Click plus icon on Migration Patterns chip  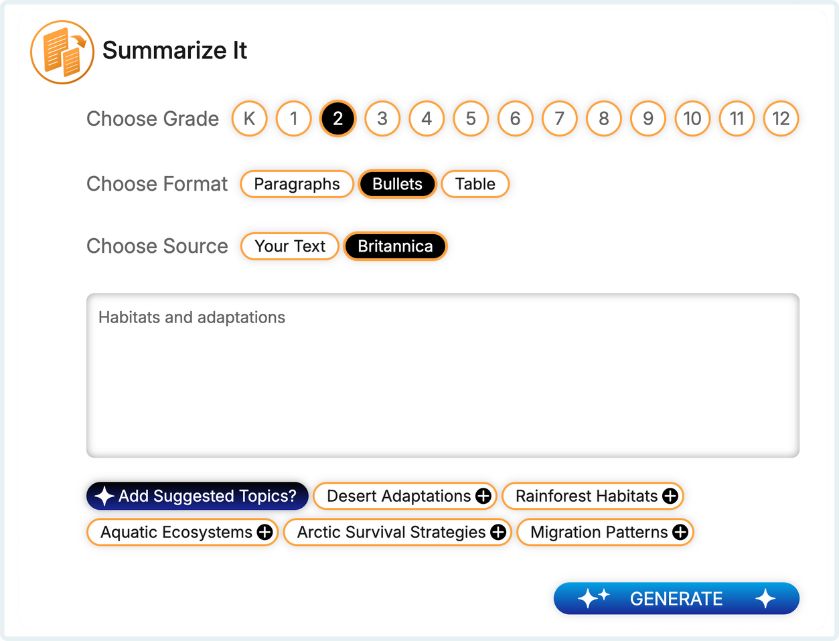click(680, 532)
